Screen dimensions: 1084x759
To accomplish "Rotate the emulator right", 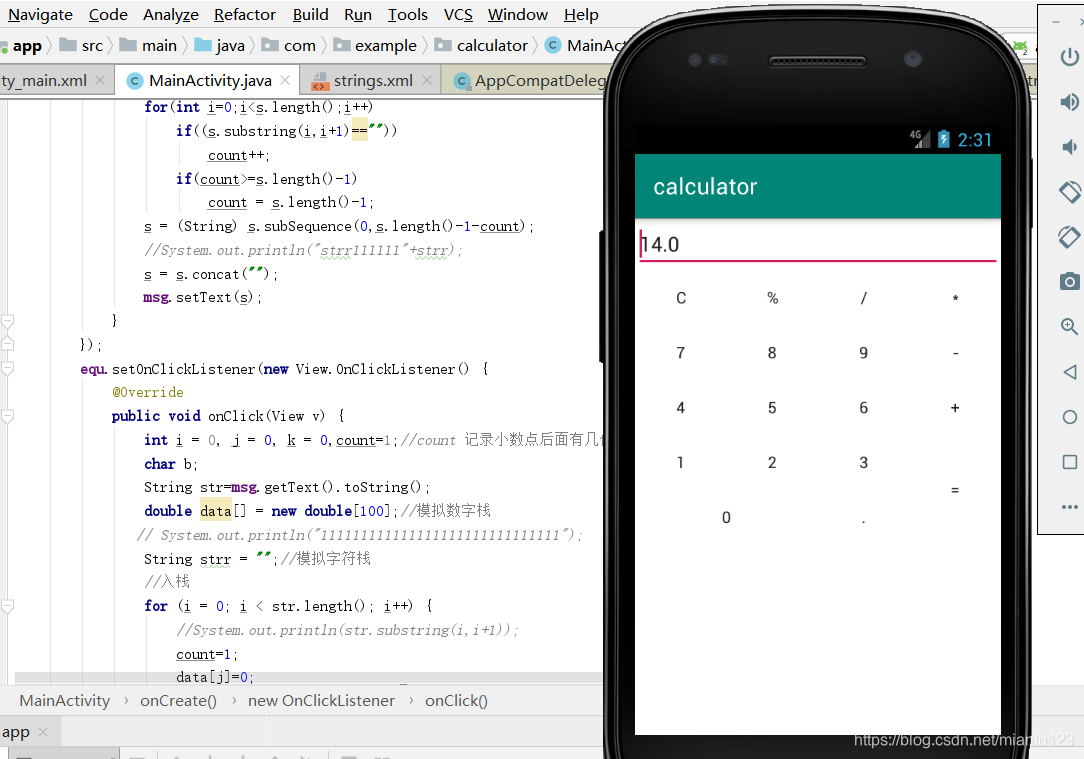I will (1069, 236).
